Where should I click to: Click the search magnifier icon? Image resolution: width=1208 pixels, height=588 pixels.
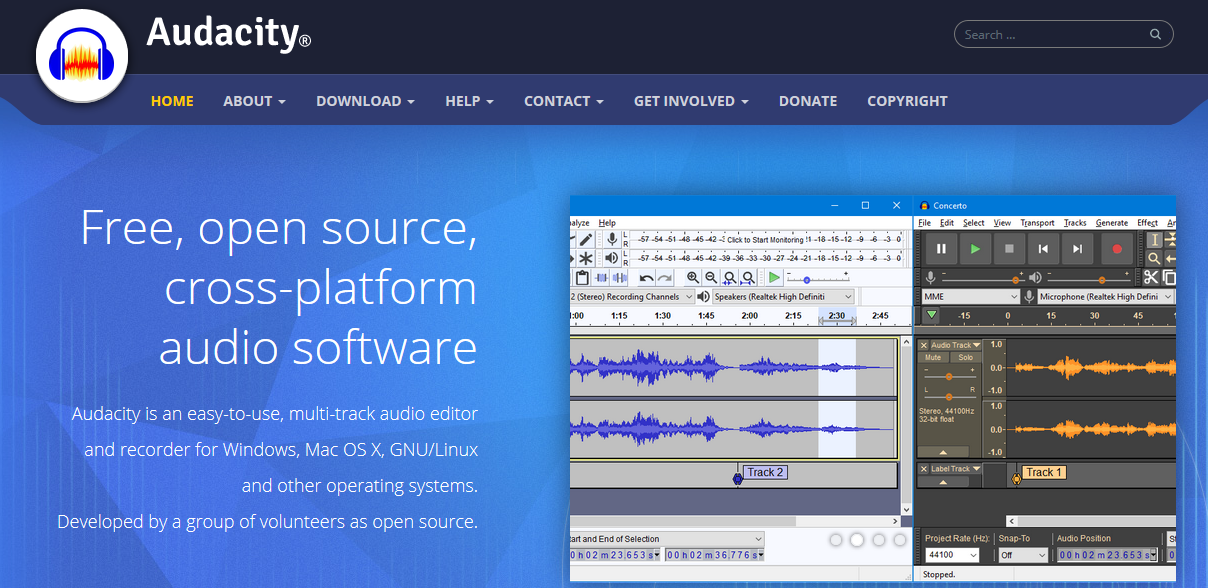coord(1155,34)
